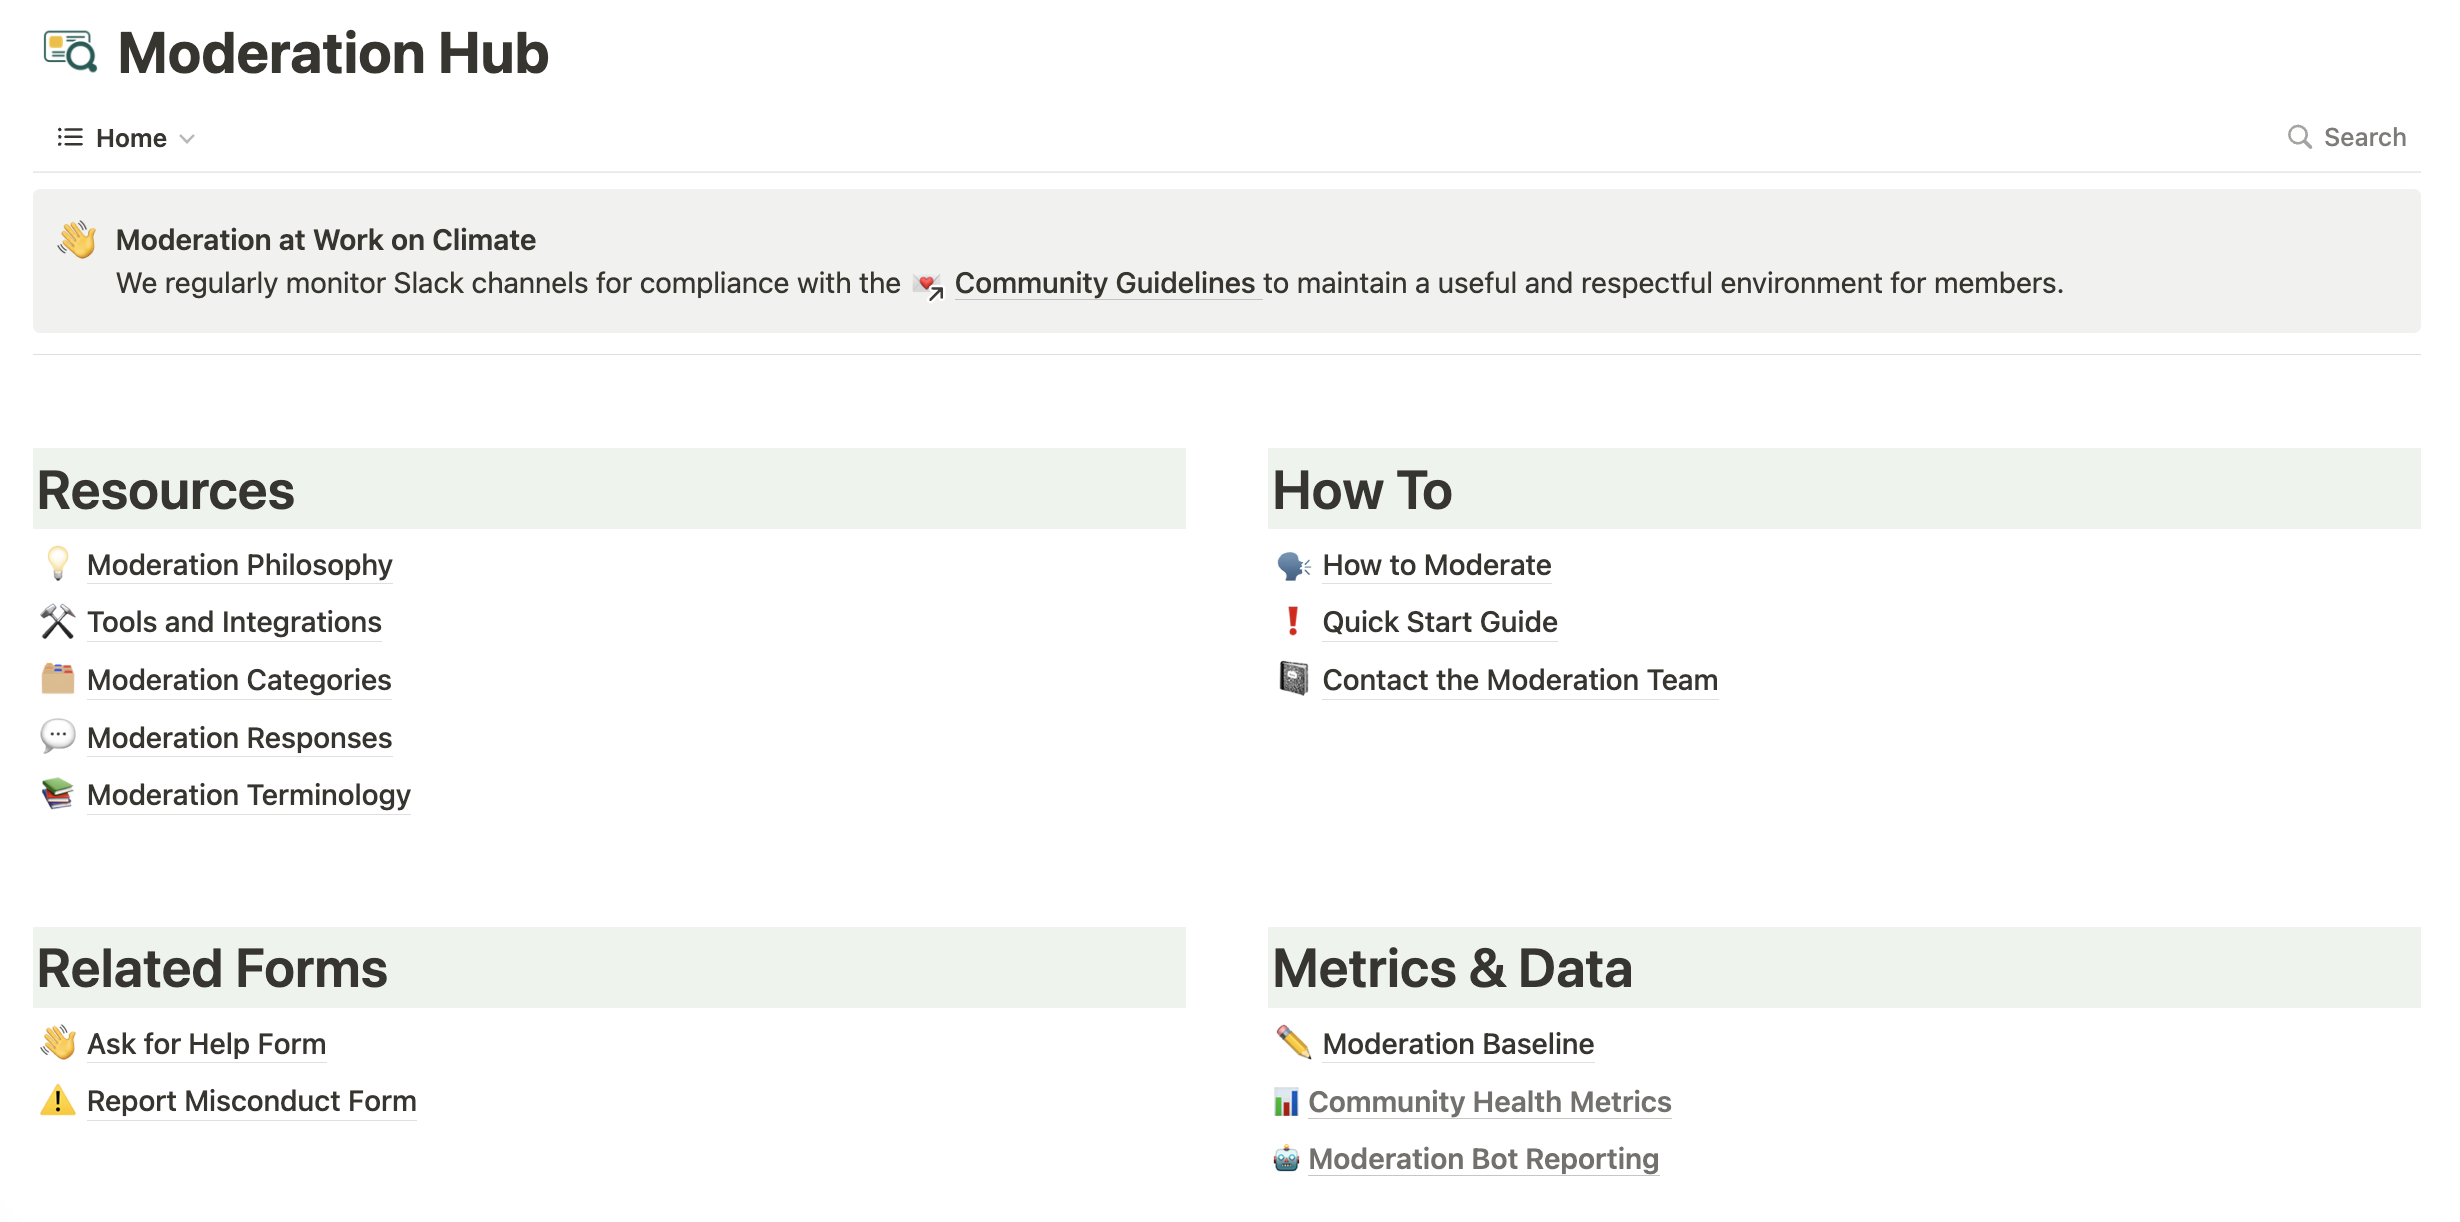Open the Quick Start Guide page
Screen dimensions: 2460x1222
click(x=1439, y=622)
